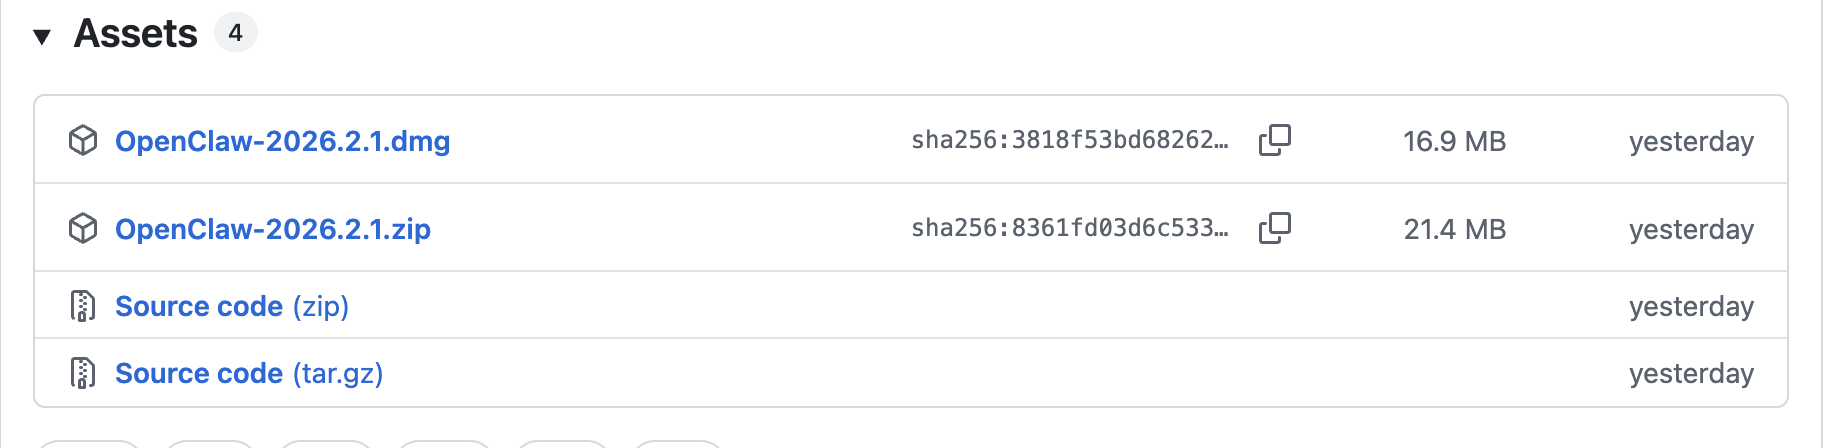
Task: Select the zip sha256 hash text
Action: tap(1069, 228)
